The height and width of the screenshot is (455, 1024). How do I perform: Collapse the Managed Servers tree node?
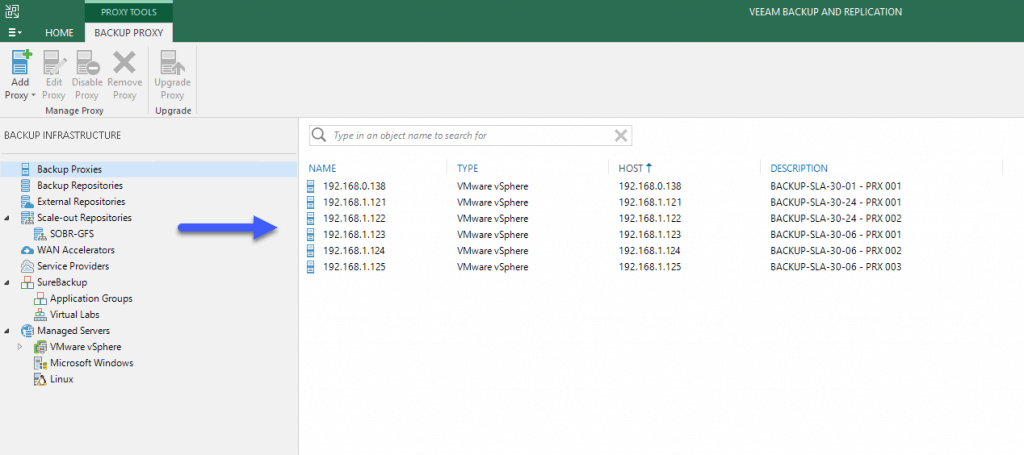tap(8, 331)
